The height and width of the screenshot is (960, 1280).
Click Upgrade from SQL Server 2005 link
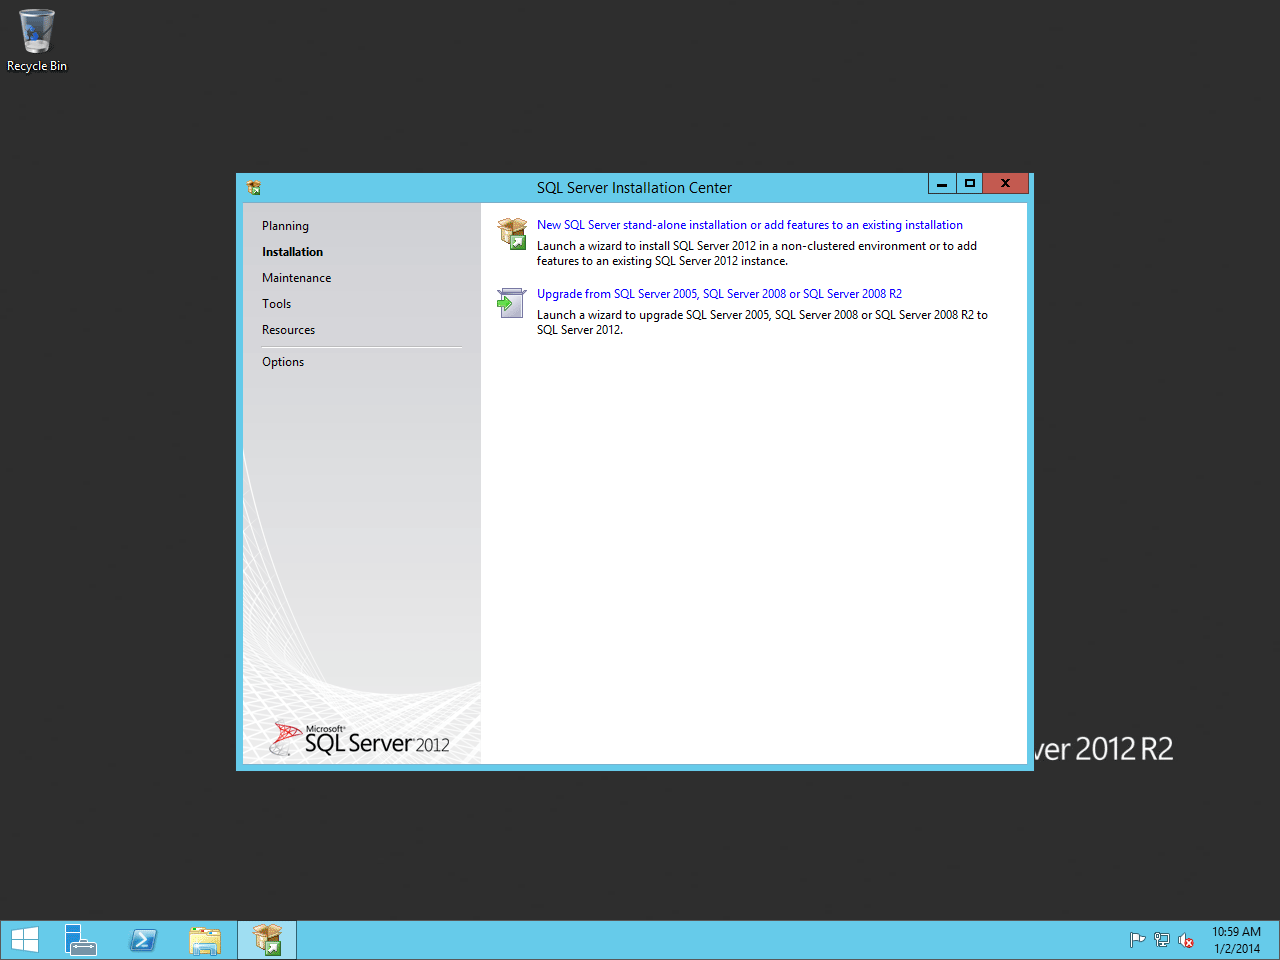(x=719, y=294)
